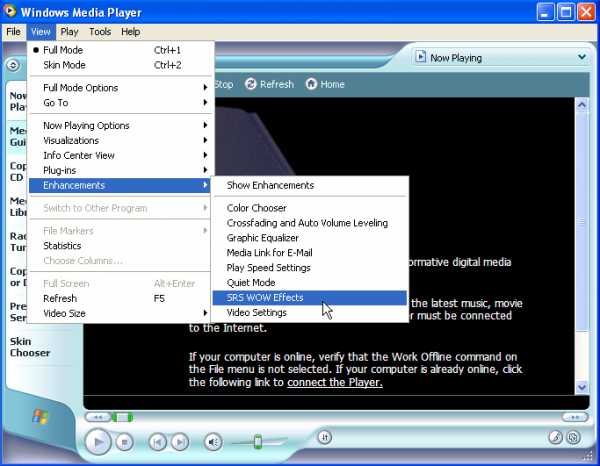Screen dimensions: 600x466
Task: Click the vertical scrollbar thumb
Action: pyautogui.click(x=582, y=222)
